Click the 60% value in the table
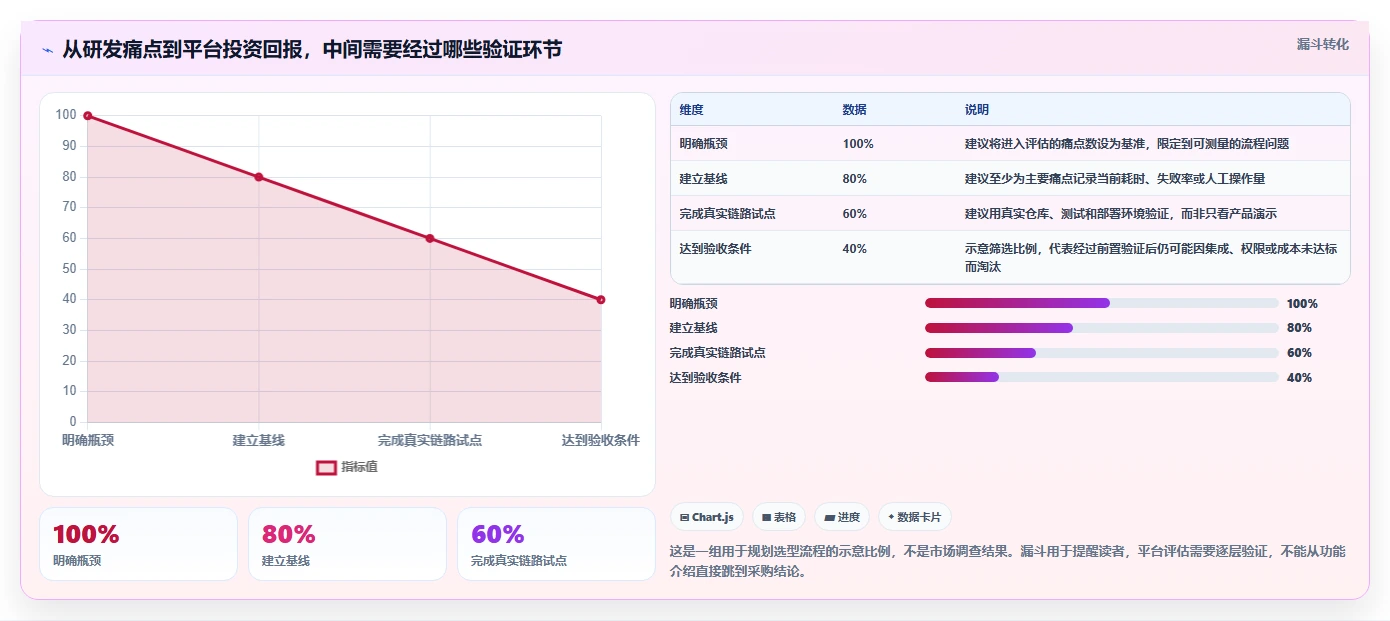Screen dimensions: 1390x621 855,214
